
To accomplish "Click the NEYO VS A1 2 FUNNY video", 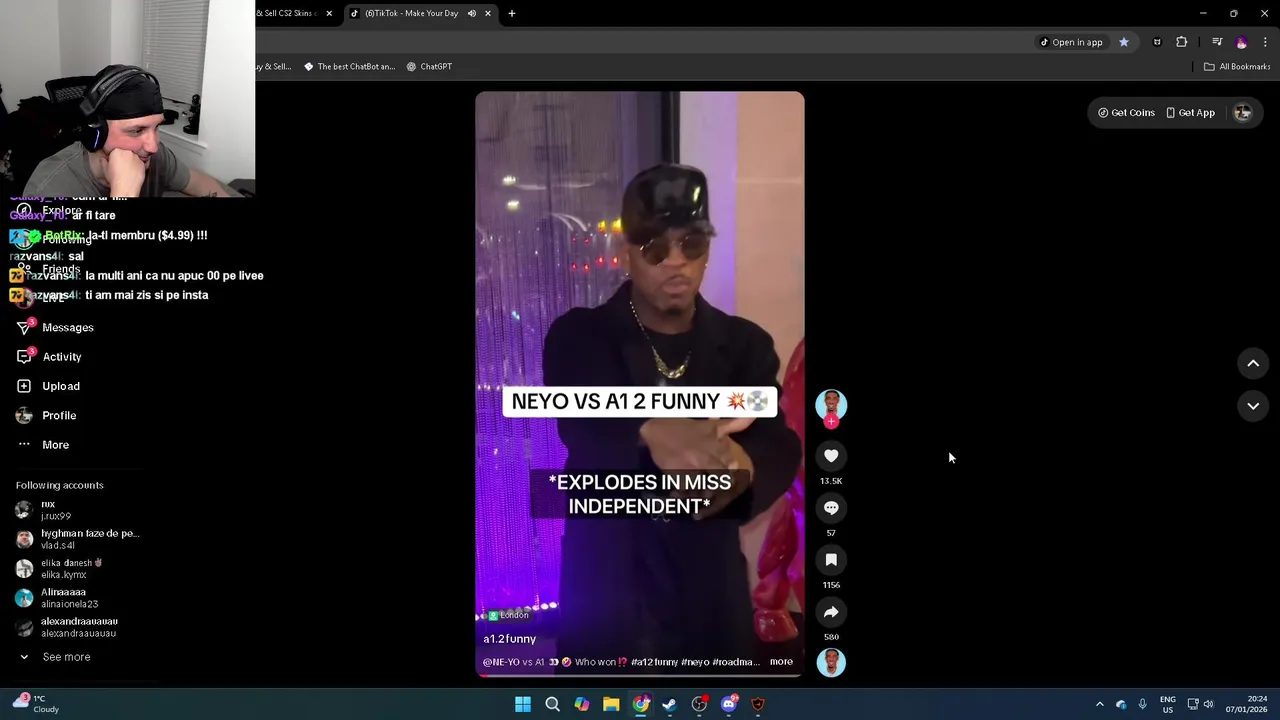I will 640,385.
